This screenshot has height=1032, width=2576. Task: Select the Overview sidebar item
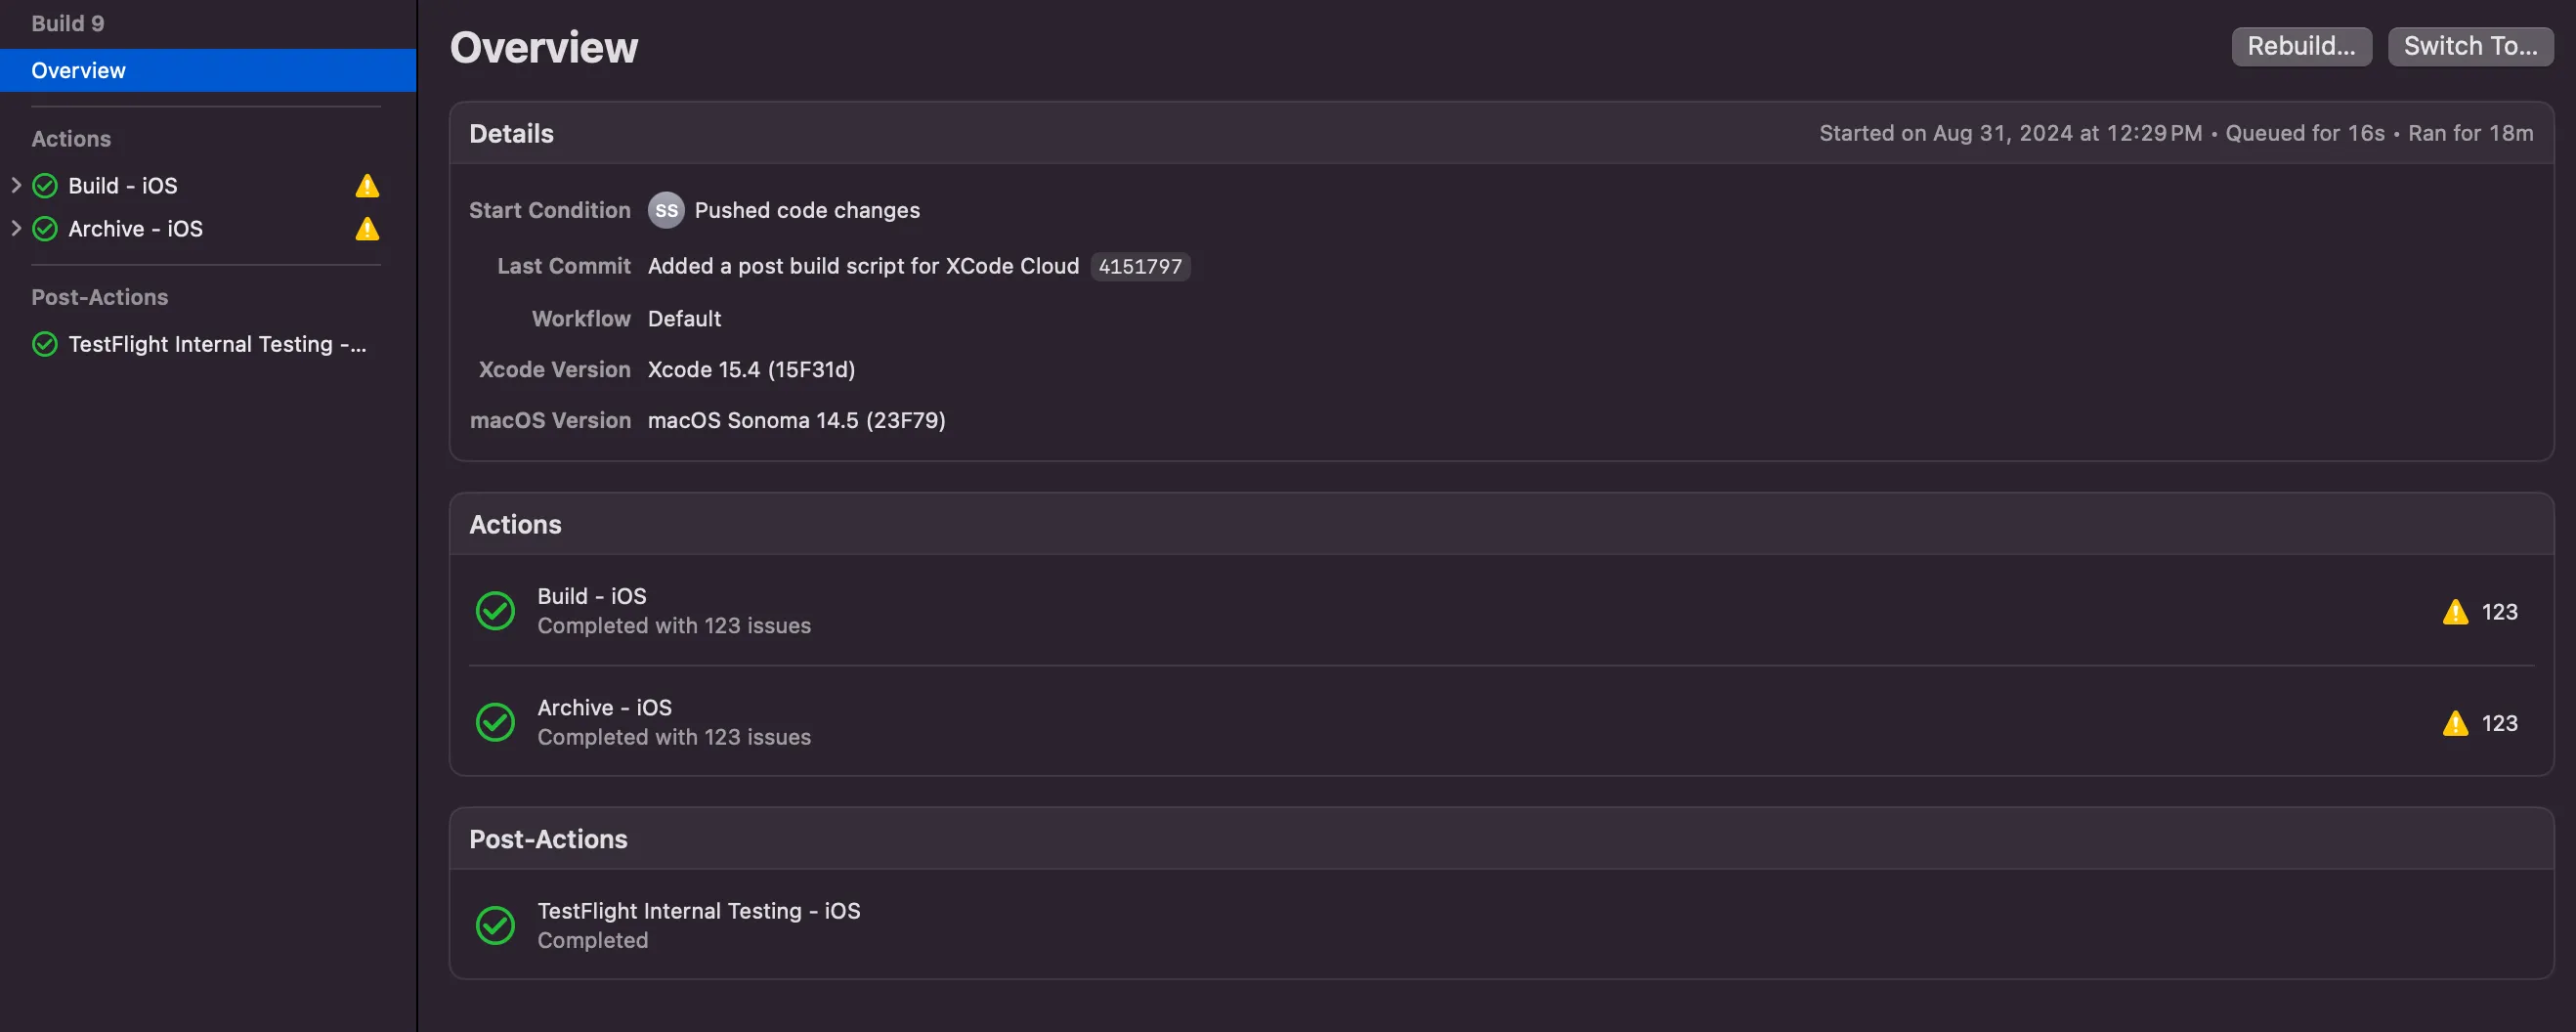click(78, 70)
